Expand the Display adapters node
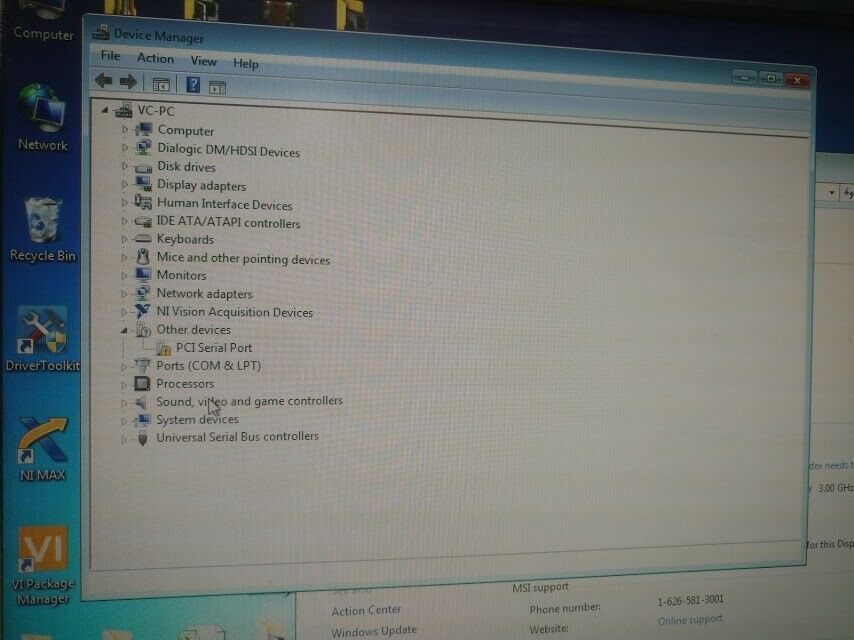This screenshot has width=854, height=640. tap(125, 185)
